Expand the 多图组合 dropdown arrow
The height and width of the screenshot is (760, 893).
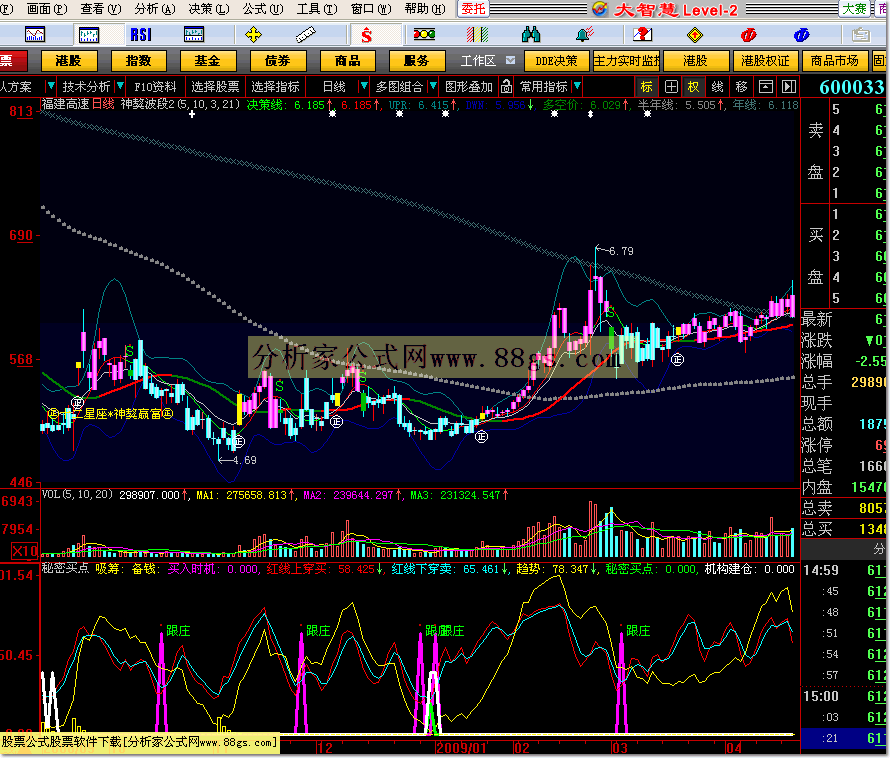coord(433,86)
